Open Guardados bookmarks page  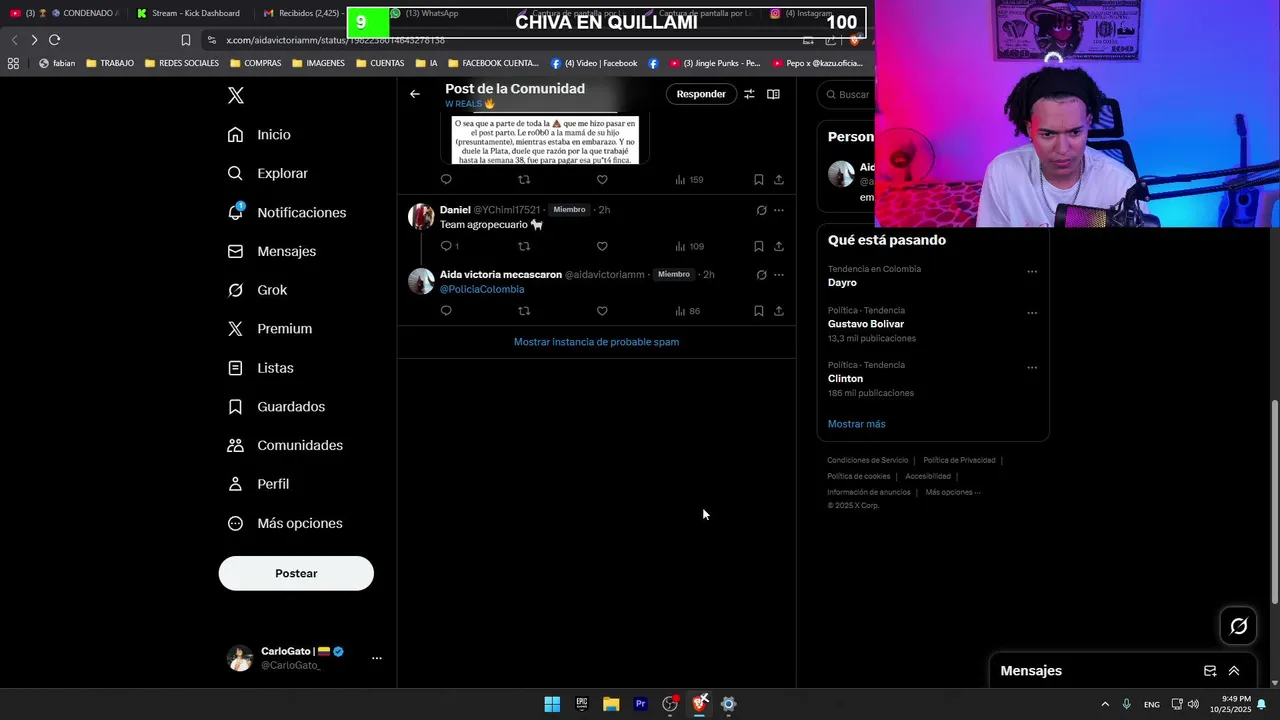[276, 407]
